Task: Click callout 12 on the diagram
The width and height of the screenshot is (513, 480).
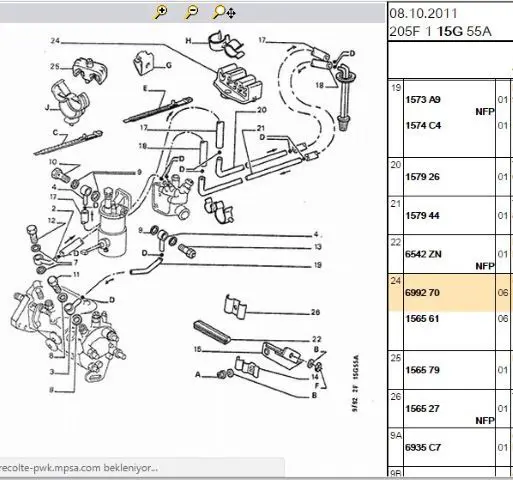Action: point(51,221)
